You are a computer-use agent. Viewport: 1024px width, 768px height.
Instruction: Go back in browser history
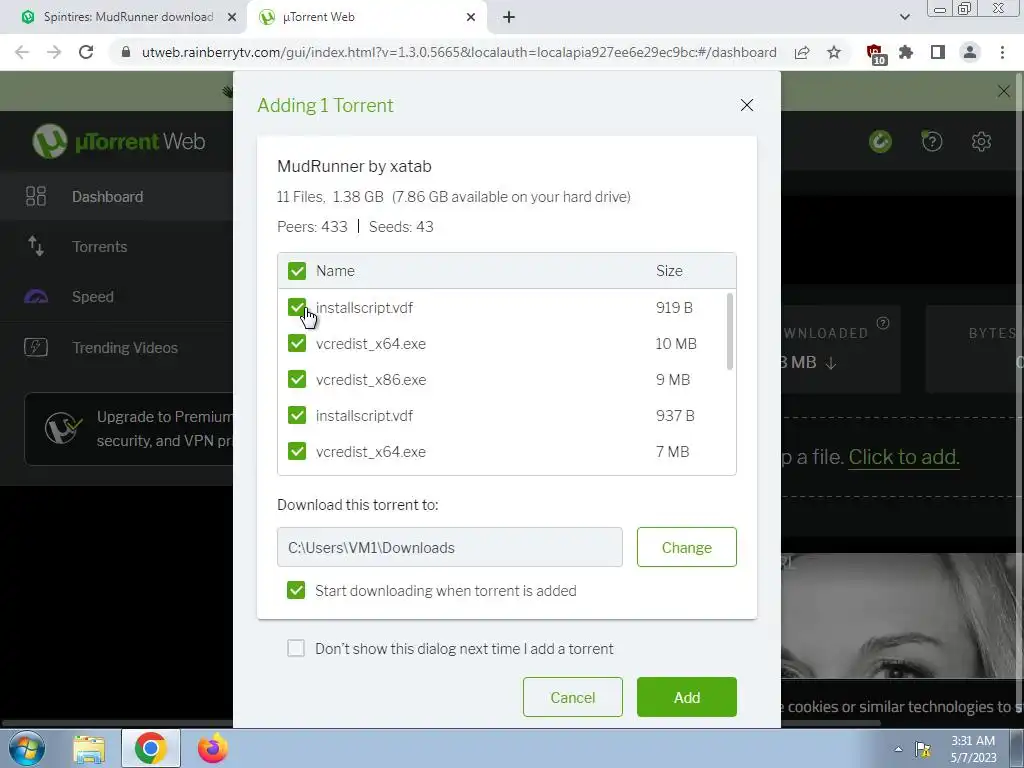pyautogui.click(x=22, y=52)
